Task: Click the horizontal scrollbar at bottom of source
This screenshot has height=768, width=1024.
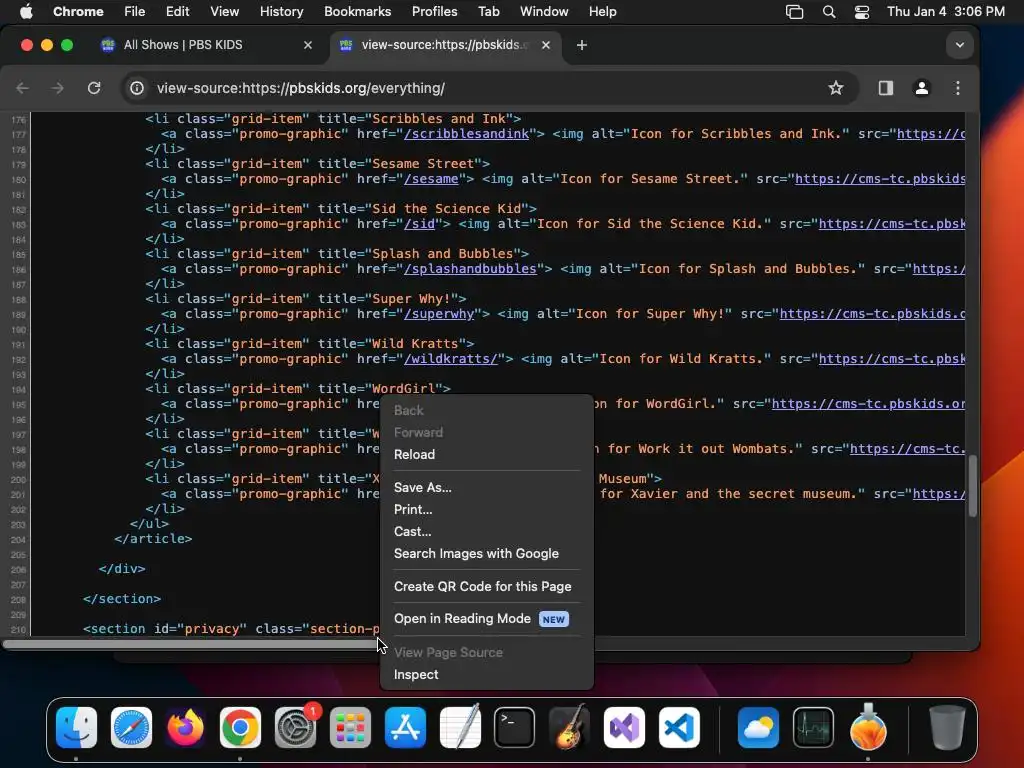Action: [189, 645]
